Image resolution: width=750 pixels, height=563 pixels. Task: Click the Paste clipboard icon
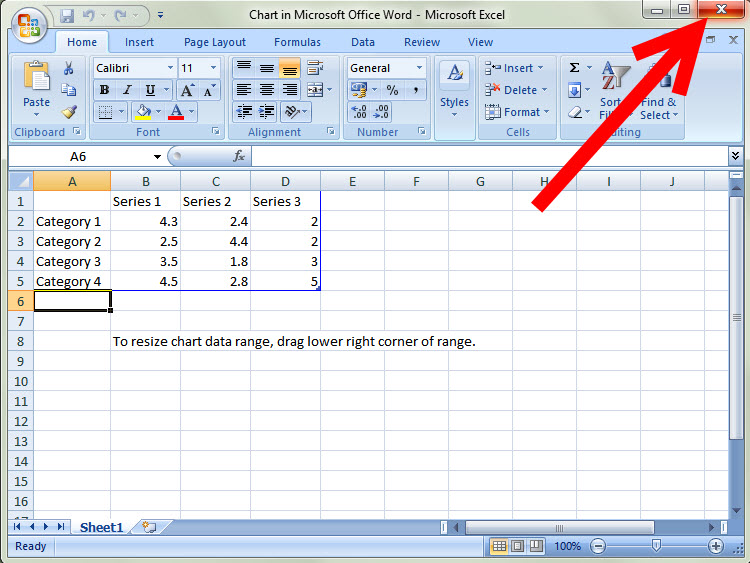coord(37,77)
